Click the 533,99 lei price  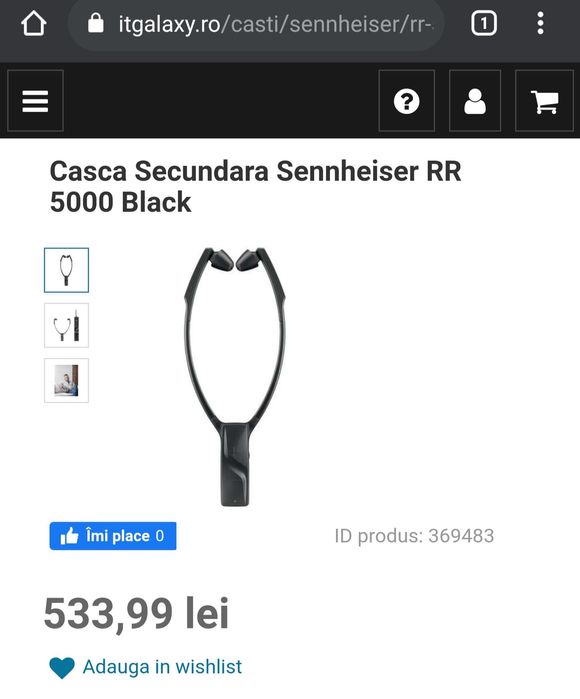[x=136, y=613]
